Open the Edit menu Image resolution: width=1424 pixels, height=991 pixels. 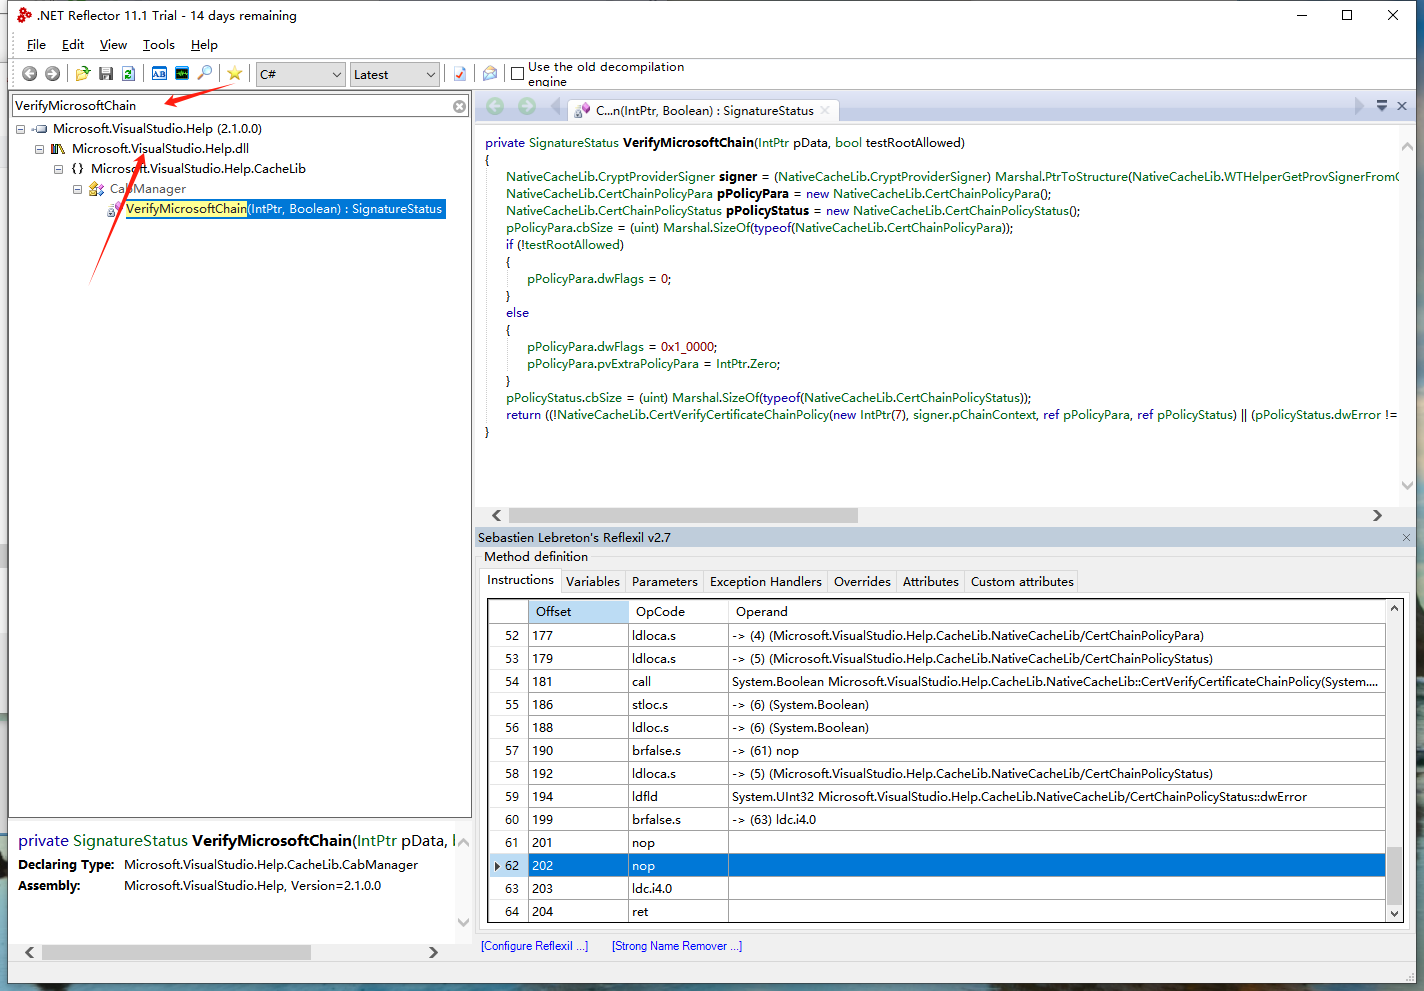[x=73, y=45]
